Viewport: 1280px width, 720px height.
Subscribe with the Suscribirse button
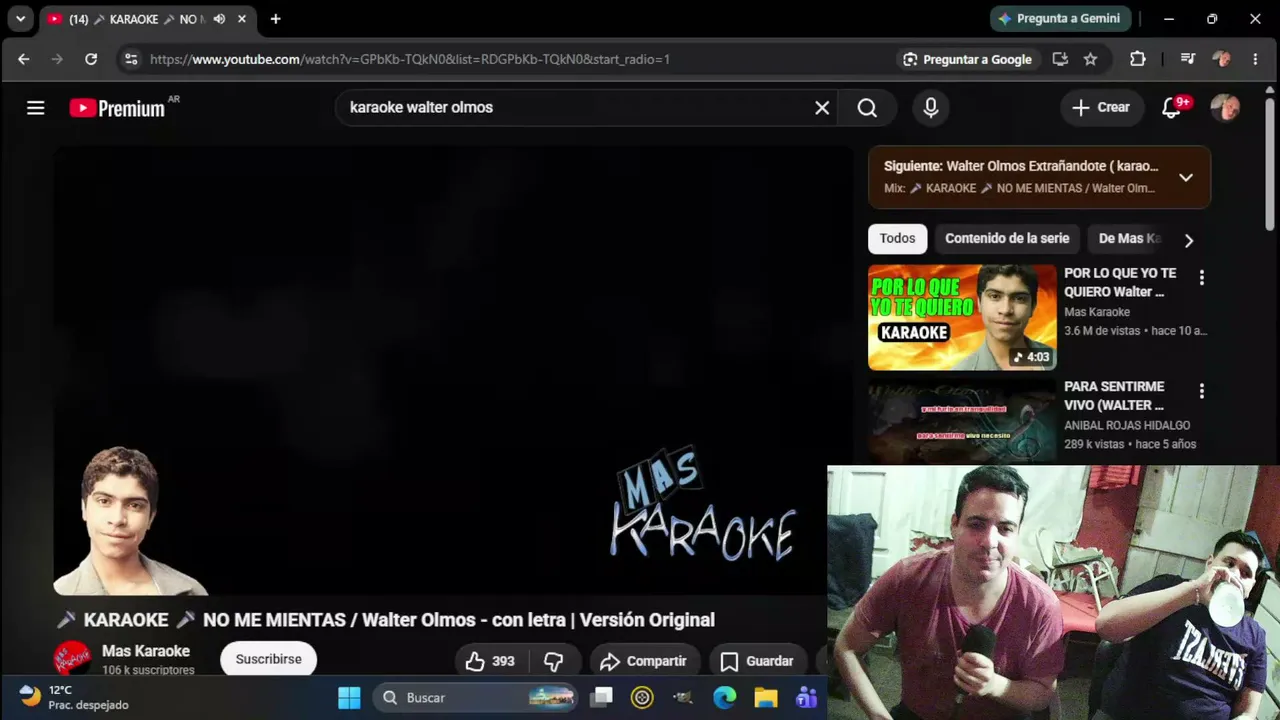point(269,660)
